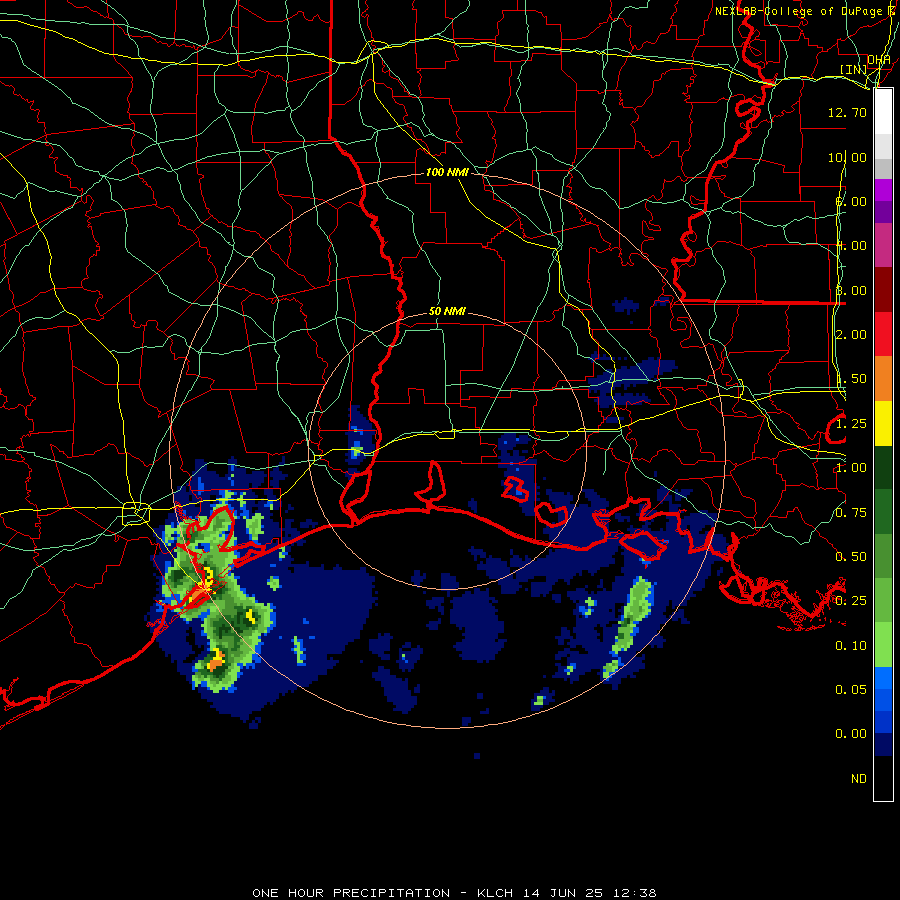Click the 0.00 legend value

tap(851, 734)
